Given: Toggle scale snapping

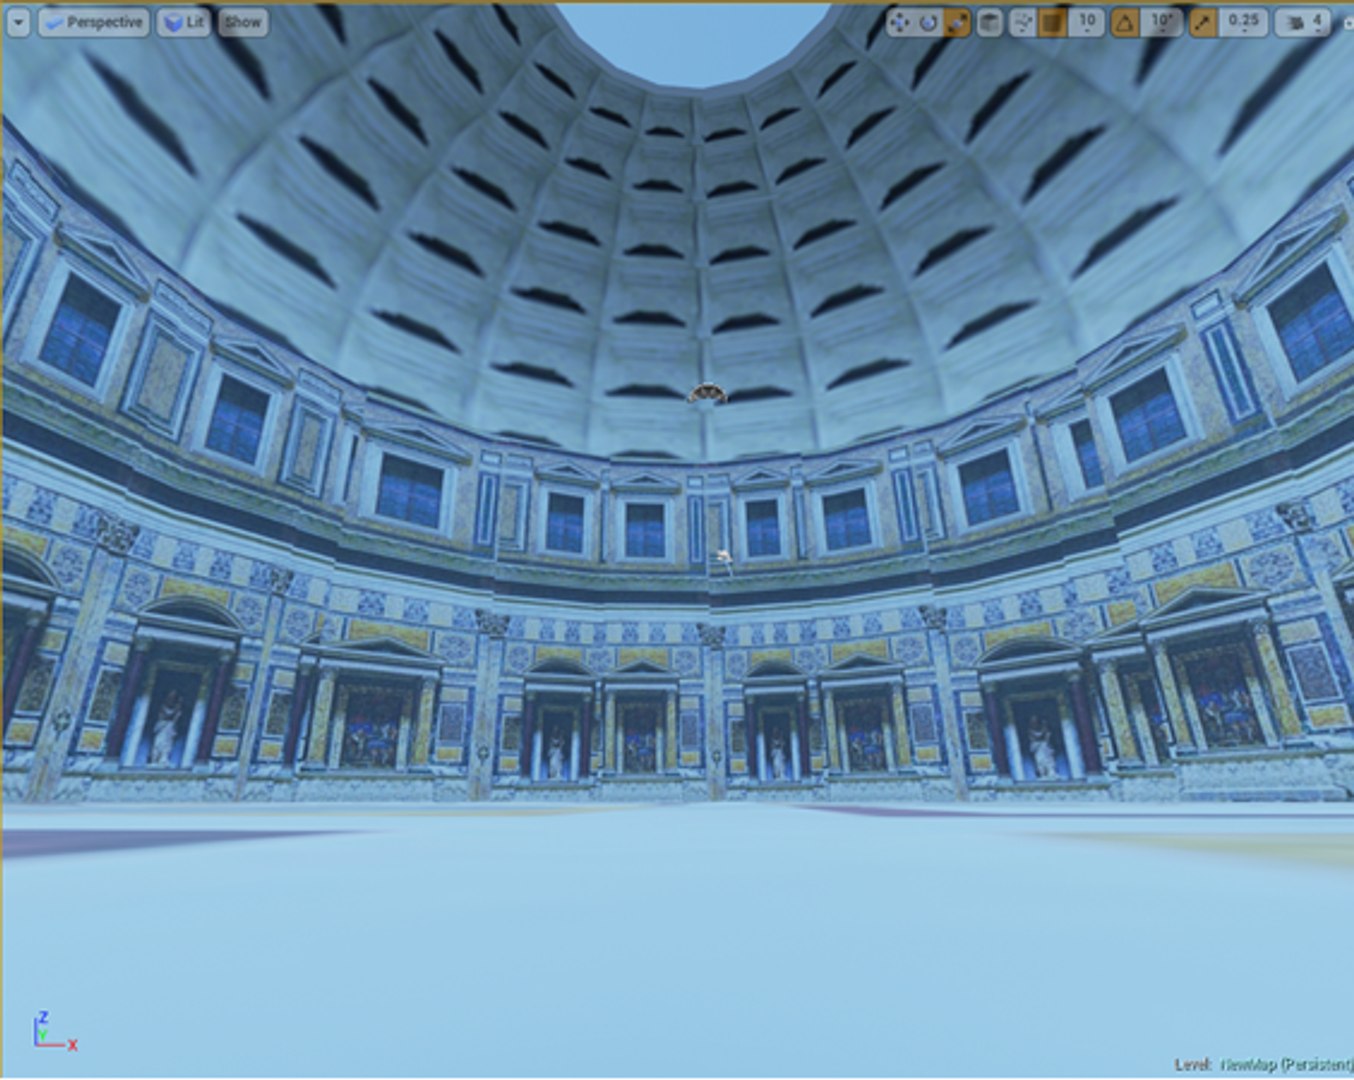Looking at the screenshot, I should pos(1201,22).
